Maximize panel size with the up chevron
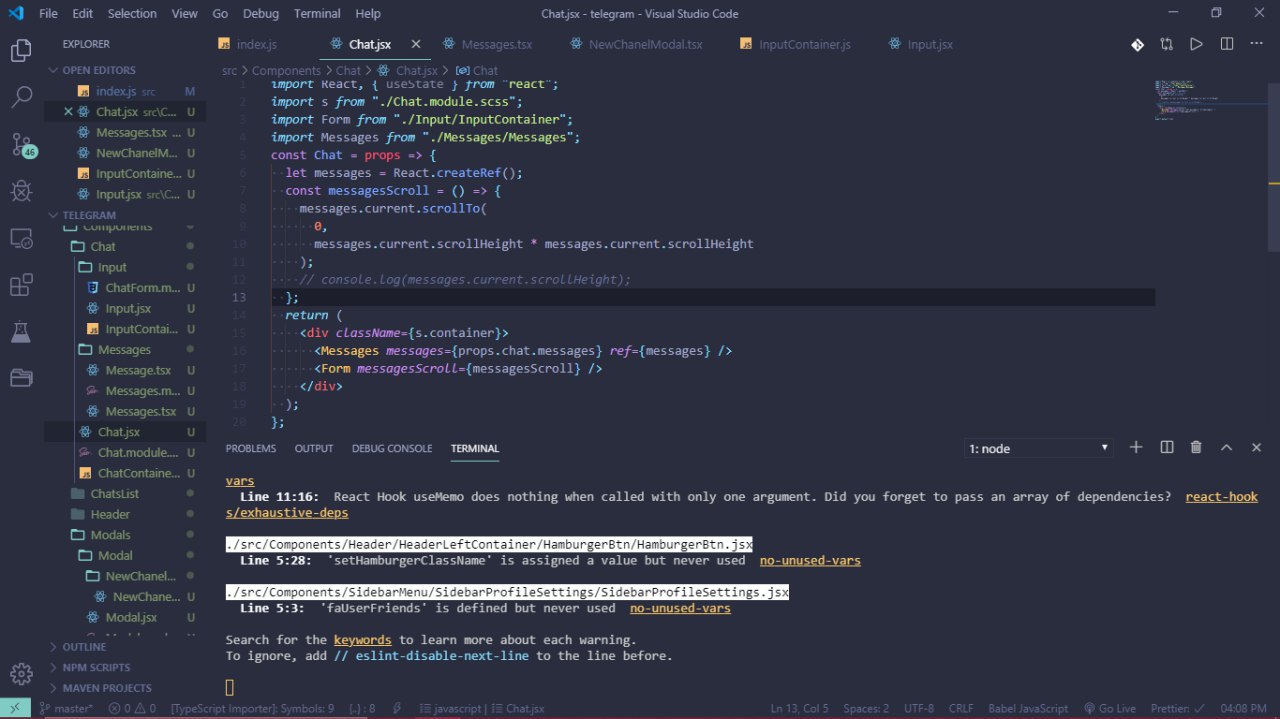 [1226, 448]
